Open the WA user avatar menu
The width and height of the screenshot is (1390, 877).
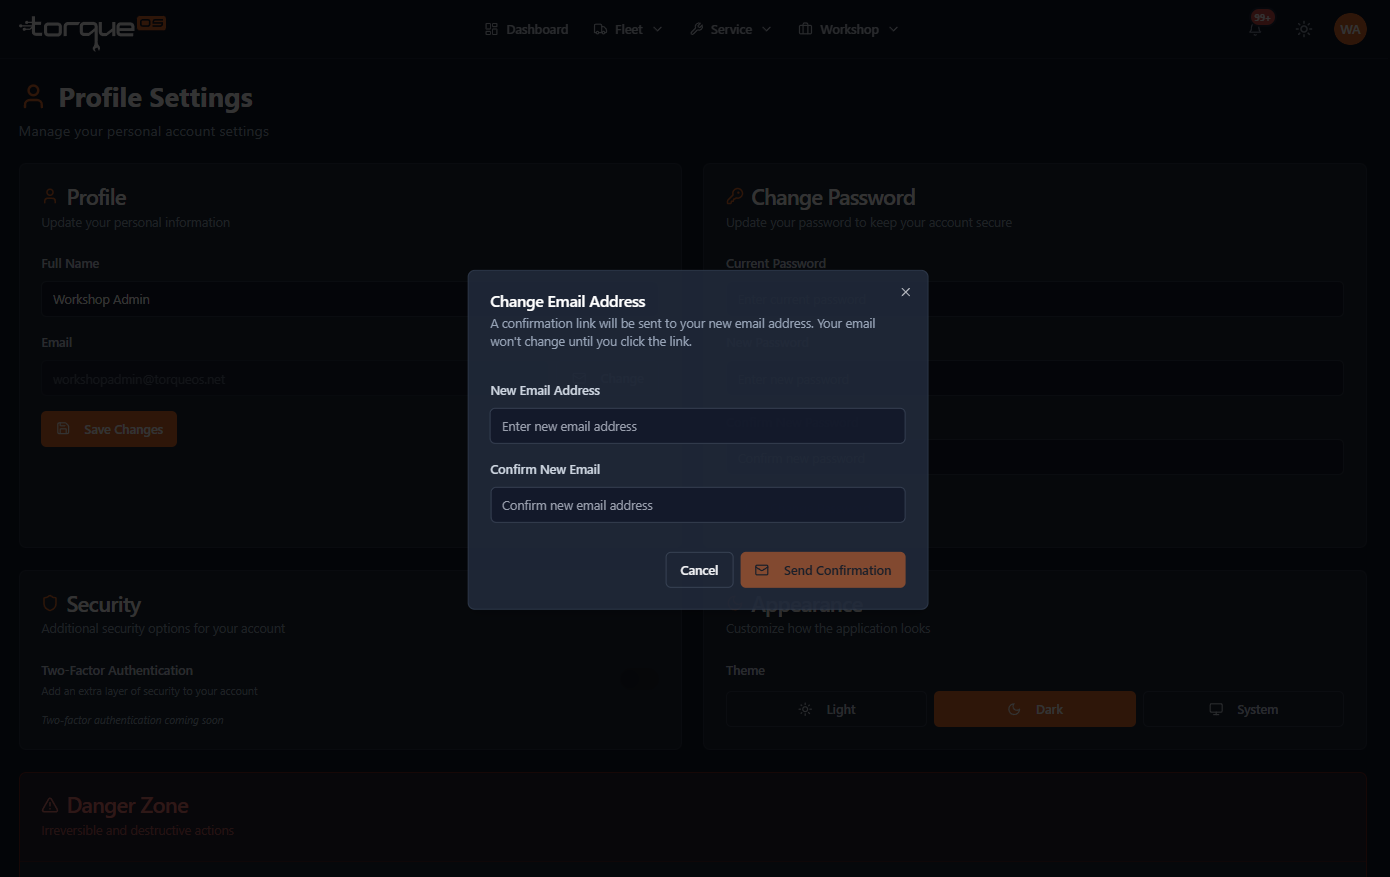(x=1350, y=29)
